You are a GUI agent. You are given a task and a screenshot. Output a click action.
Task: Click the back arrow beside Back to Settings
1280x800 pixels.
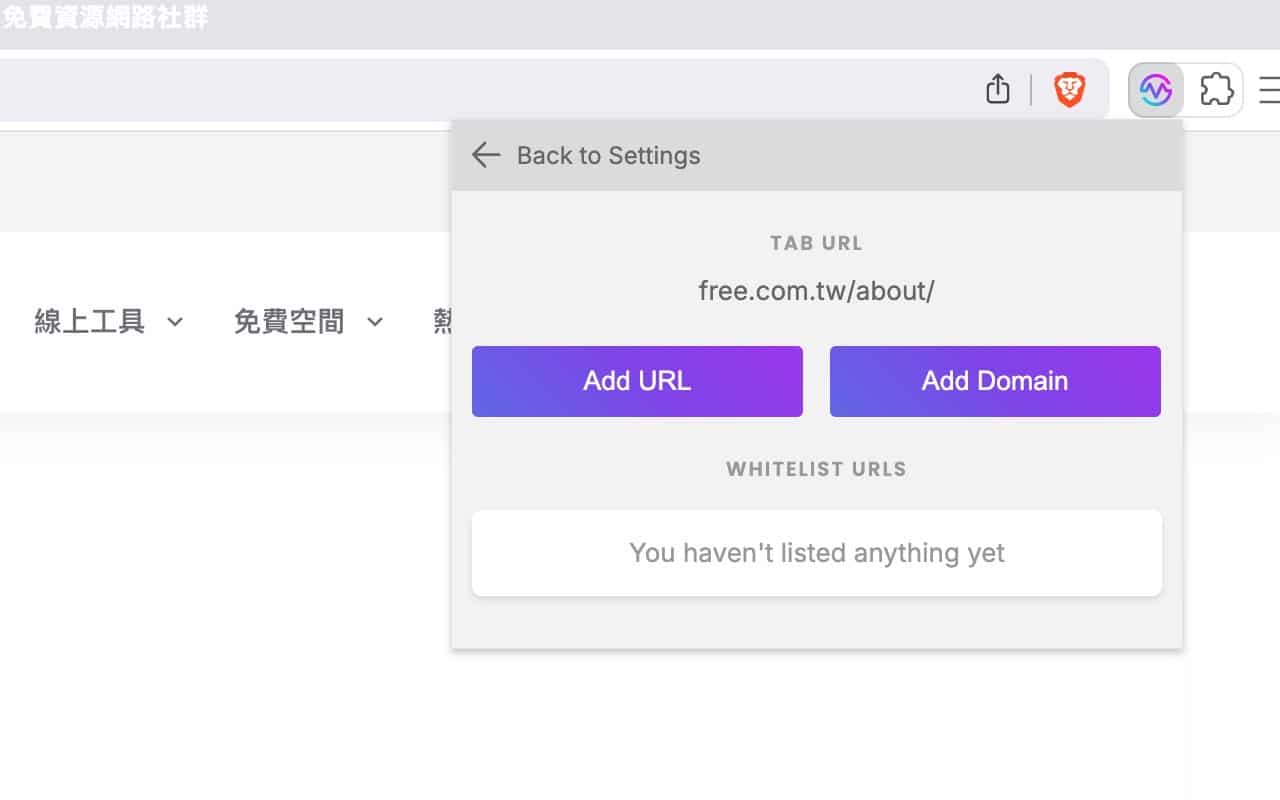[x=486, y=155]
